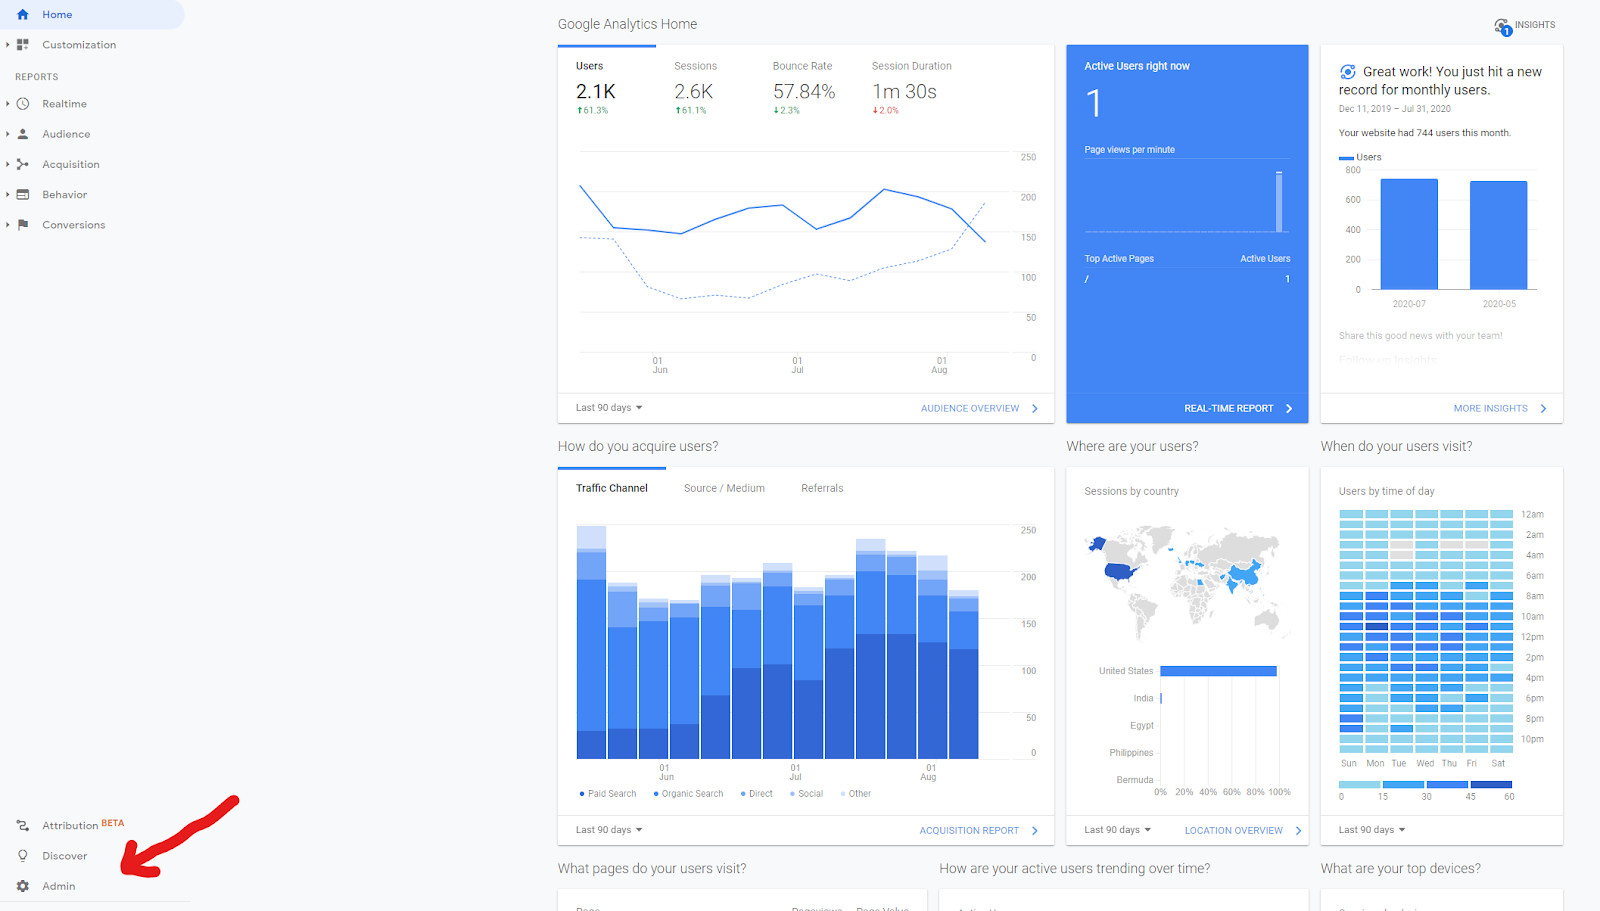
Task: Click the "Page views per minute" label
Action: click(1130, 150)
